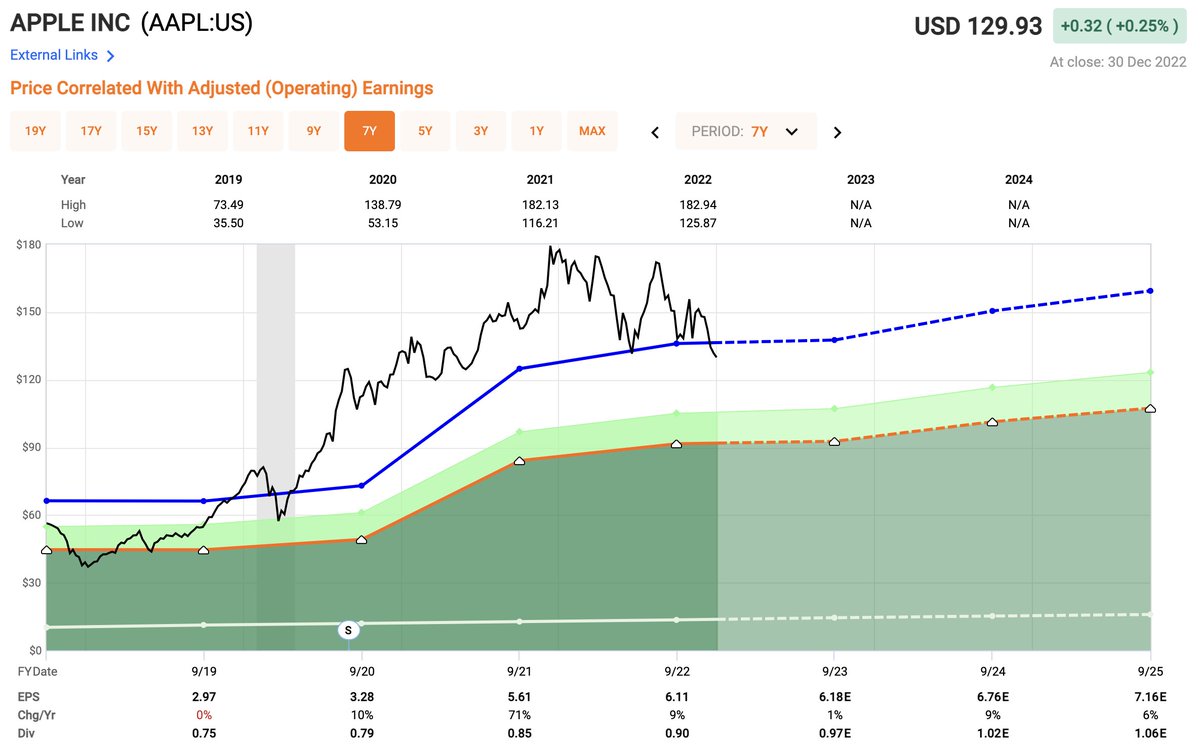Click the green +0.32 (+0.25%) change badge
The height and width of the screenshot is (746, 1200).
point(1120,23)
